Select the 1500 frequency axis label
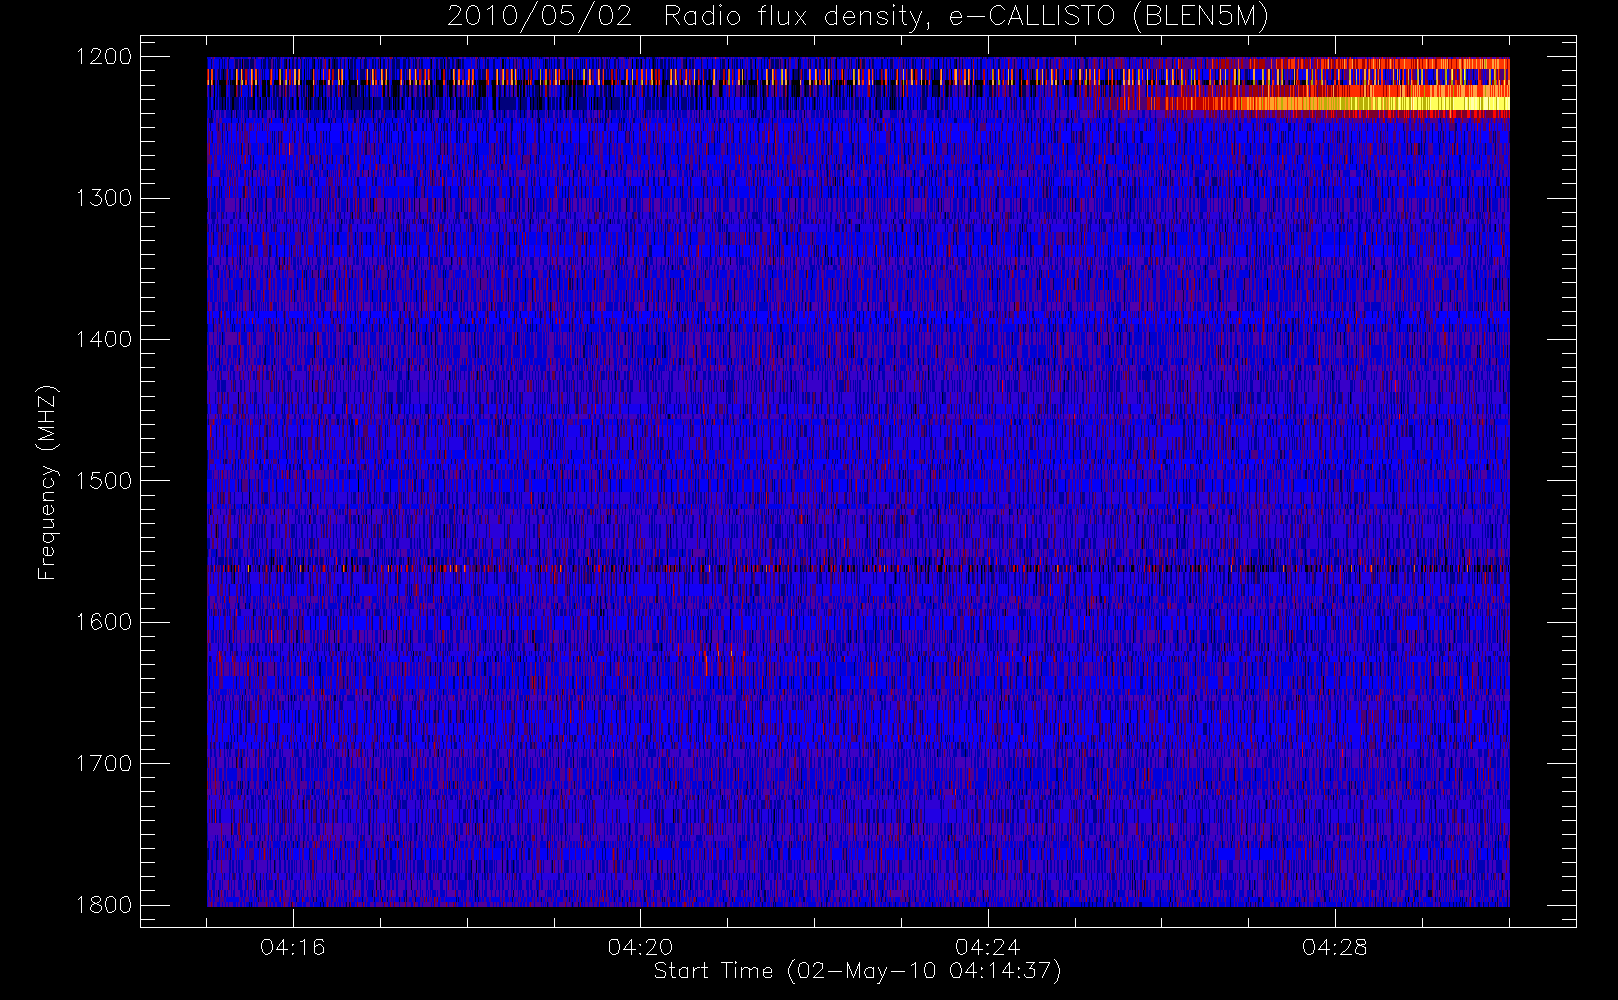 pyautogui.click(x=104, y=480)
